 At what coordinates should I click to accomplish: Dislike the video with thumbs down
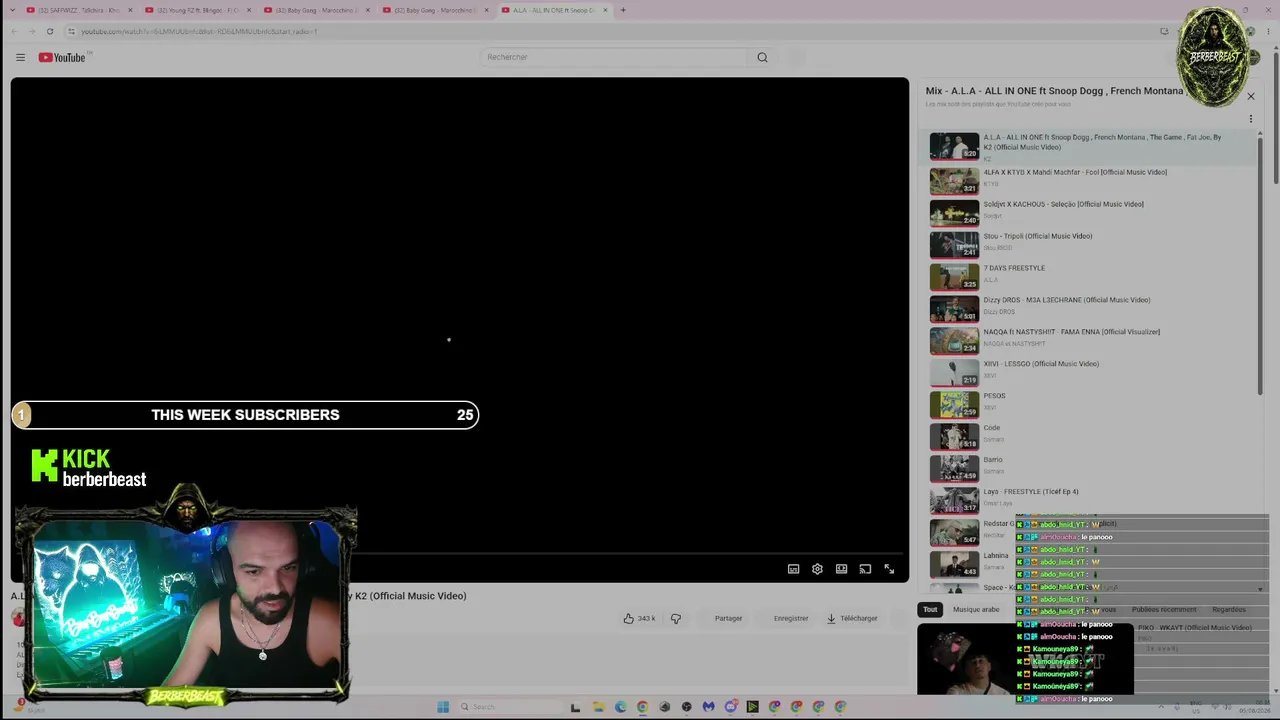pyautogui.click(x=676, y=618)
